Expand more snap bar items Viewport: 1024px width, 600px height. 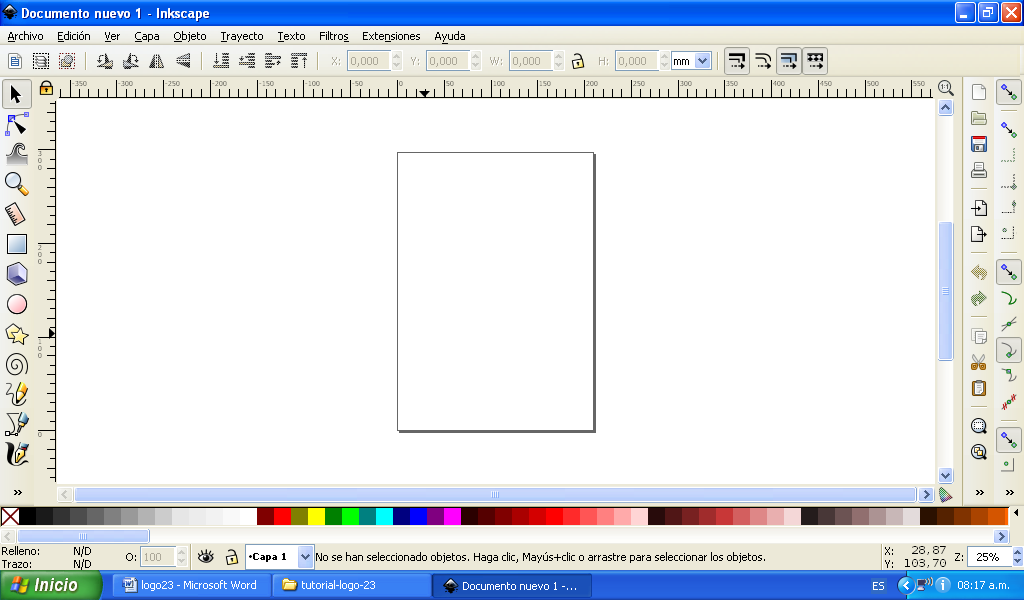pos(1010,492)
